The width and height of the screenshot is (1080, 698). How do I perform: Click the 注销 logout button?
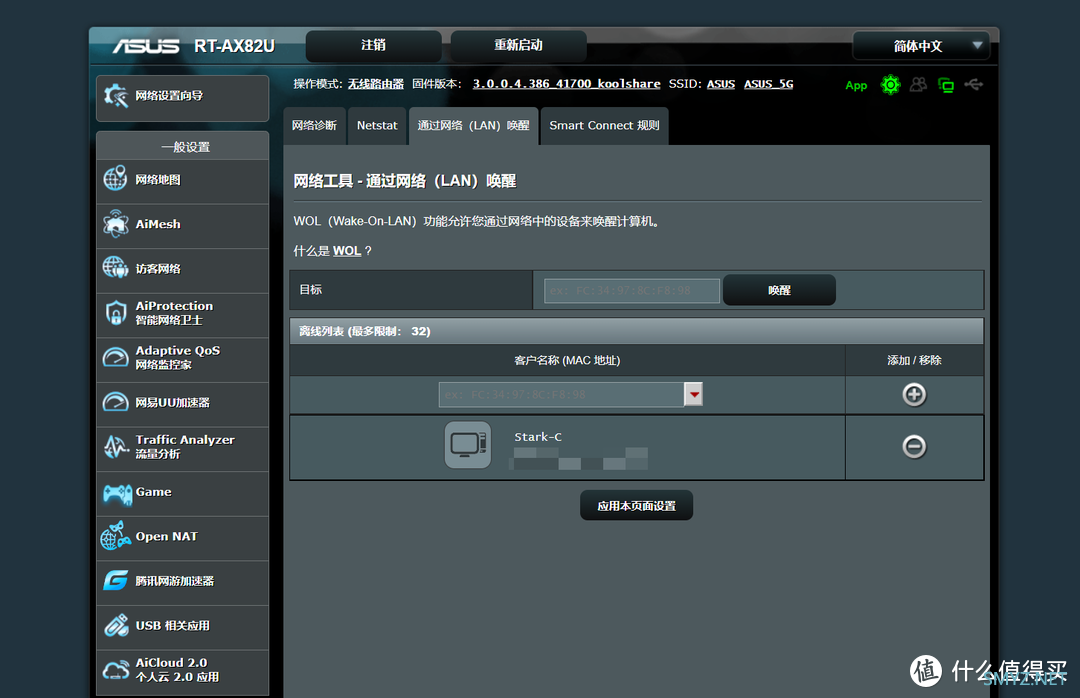tap(373, 45)
